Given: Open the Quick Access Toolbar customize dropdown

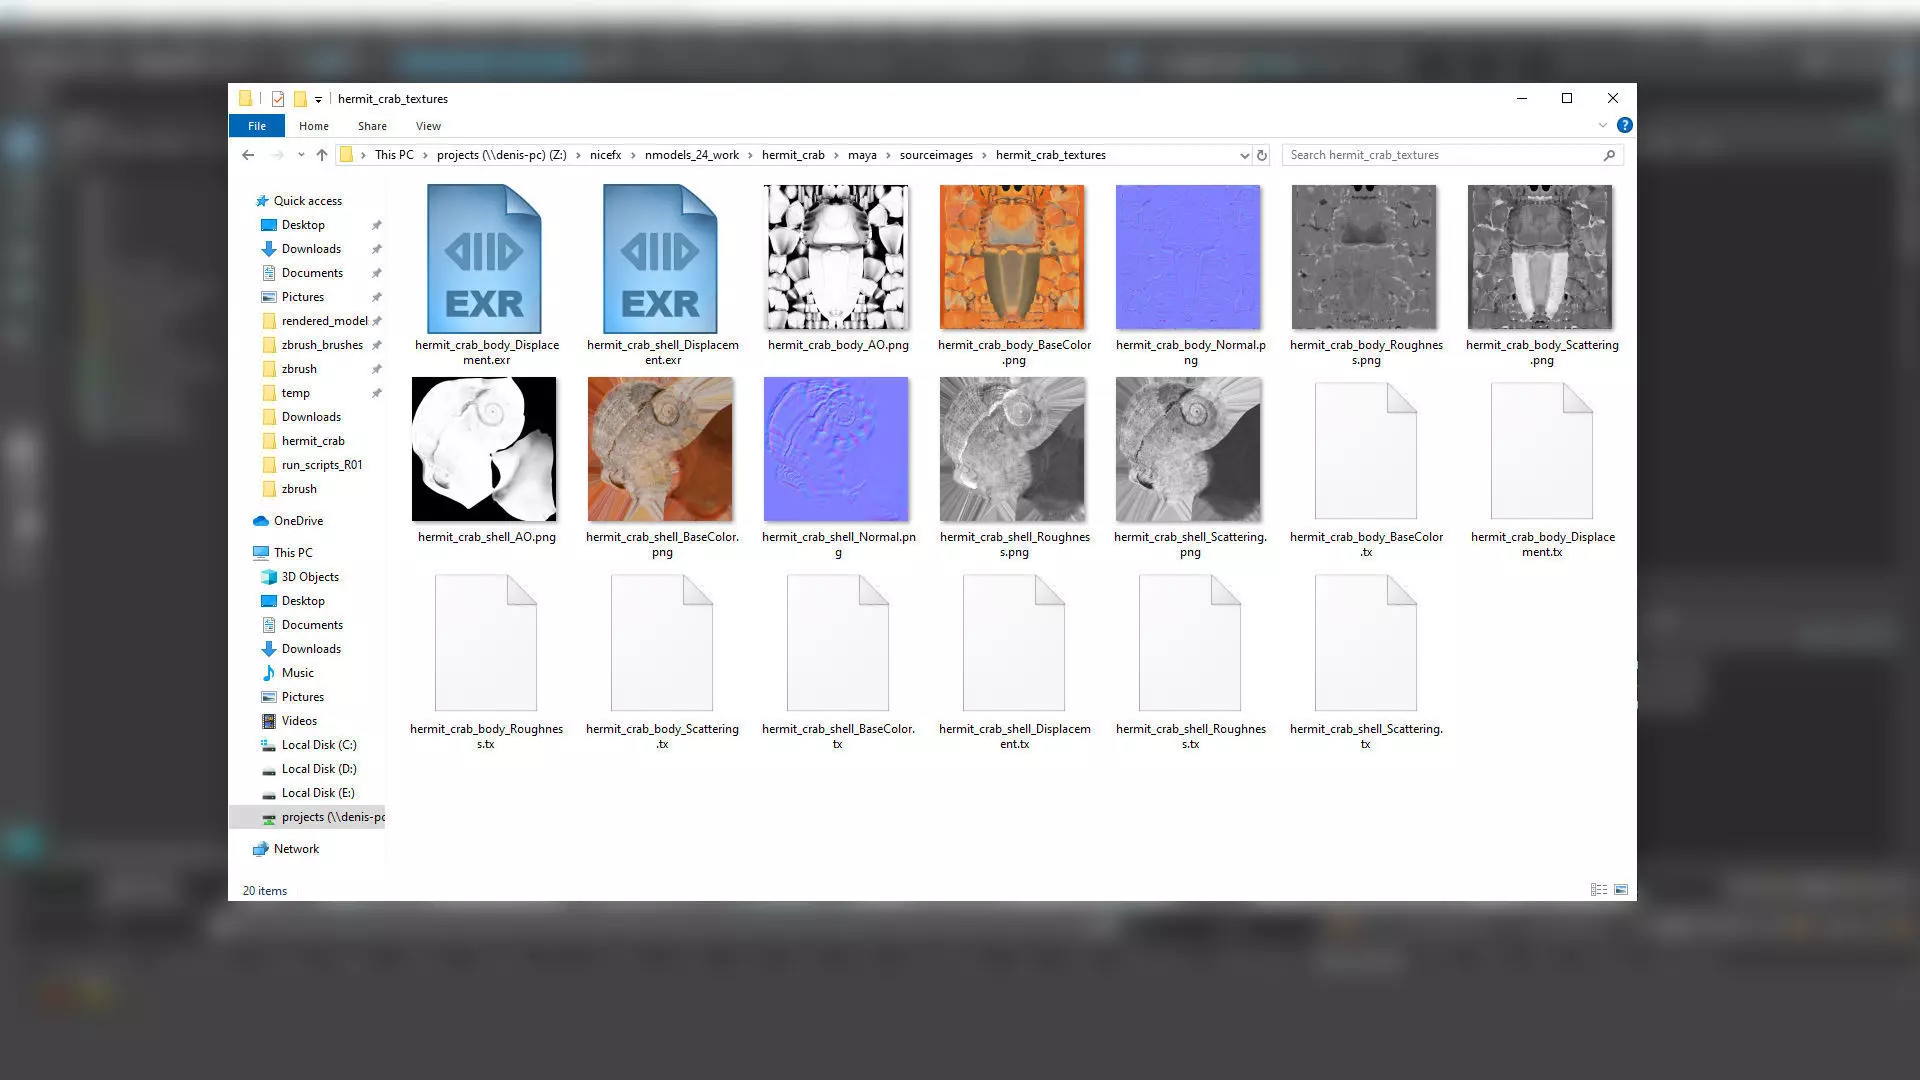Looking at the screenshot, I should (318, 99).
